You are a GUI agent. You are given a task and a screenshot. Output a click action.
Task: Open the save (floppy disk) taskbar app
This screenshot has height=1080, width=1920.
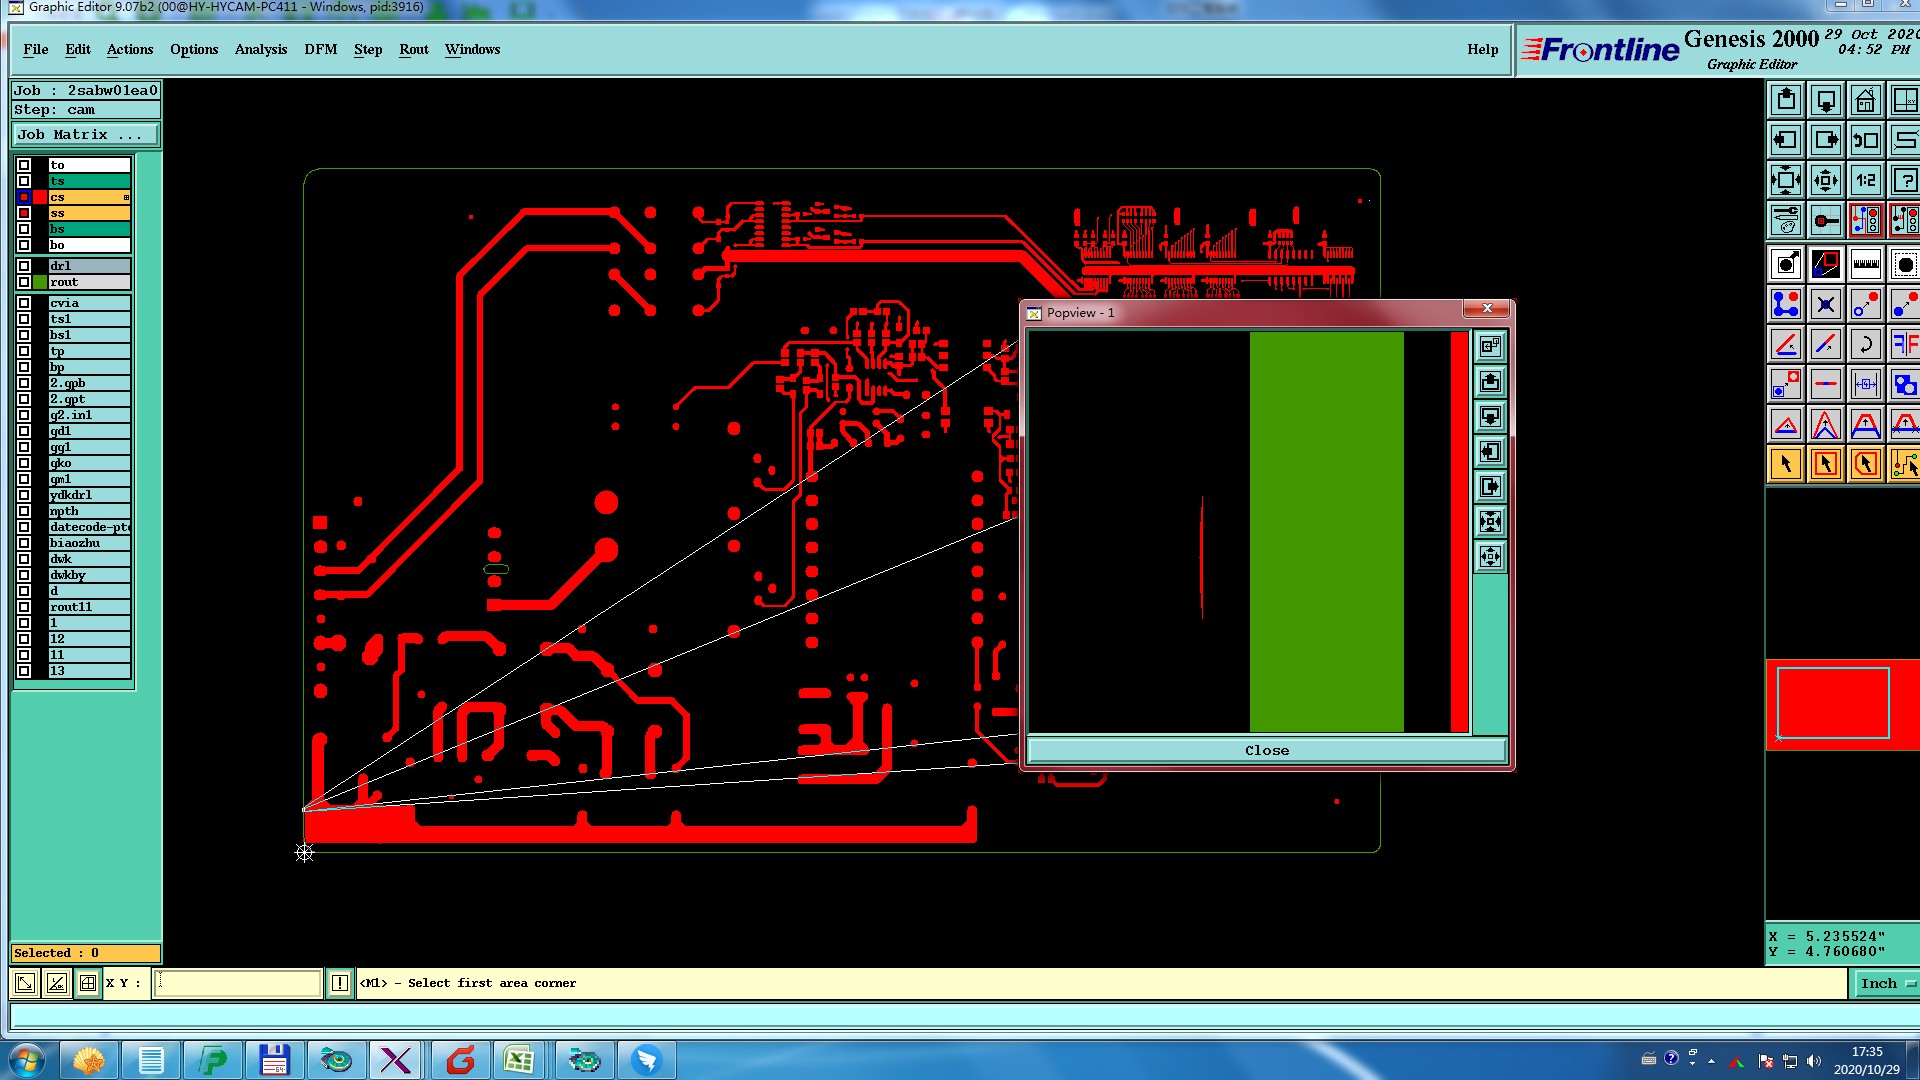pyautogui.click(x=274, y=1060)
